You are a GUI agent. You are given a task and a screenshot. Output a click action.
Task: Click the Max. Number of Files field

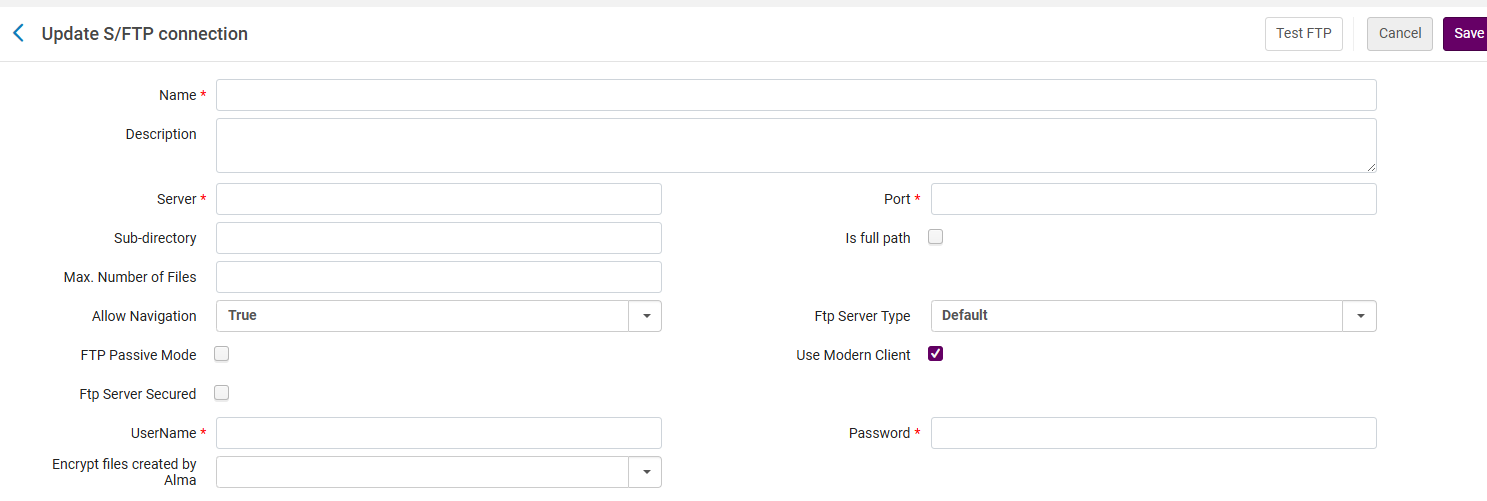pyautogui.click(x=439, y=277)
